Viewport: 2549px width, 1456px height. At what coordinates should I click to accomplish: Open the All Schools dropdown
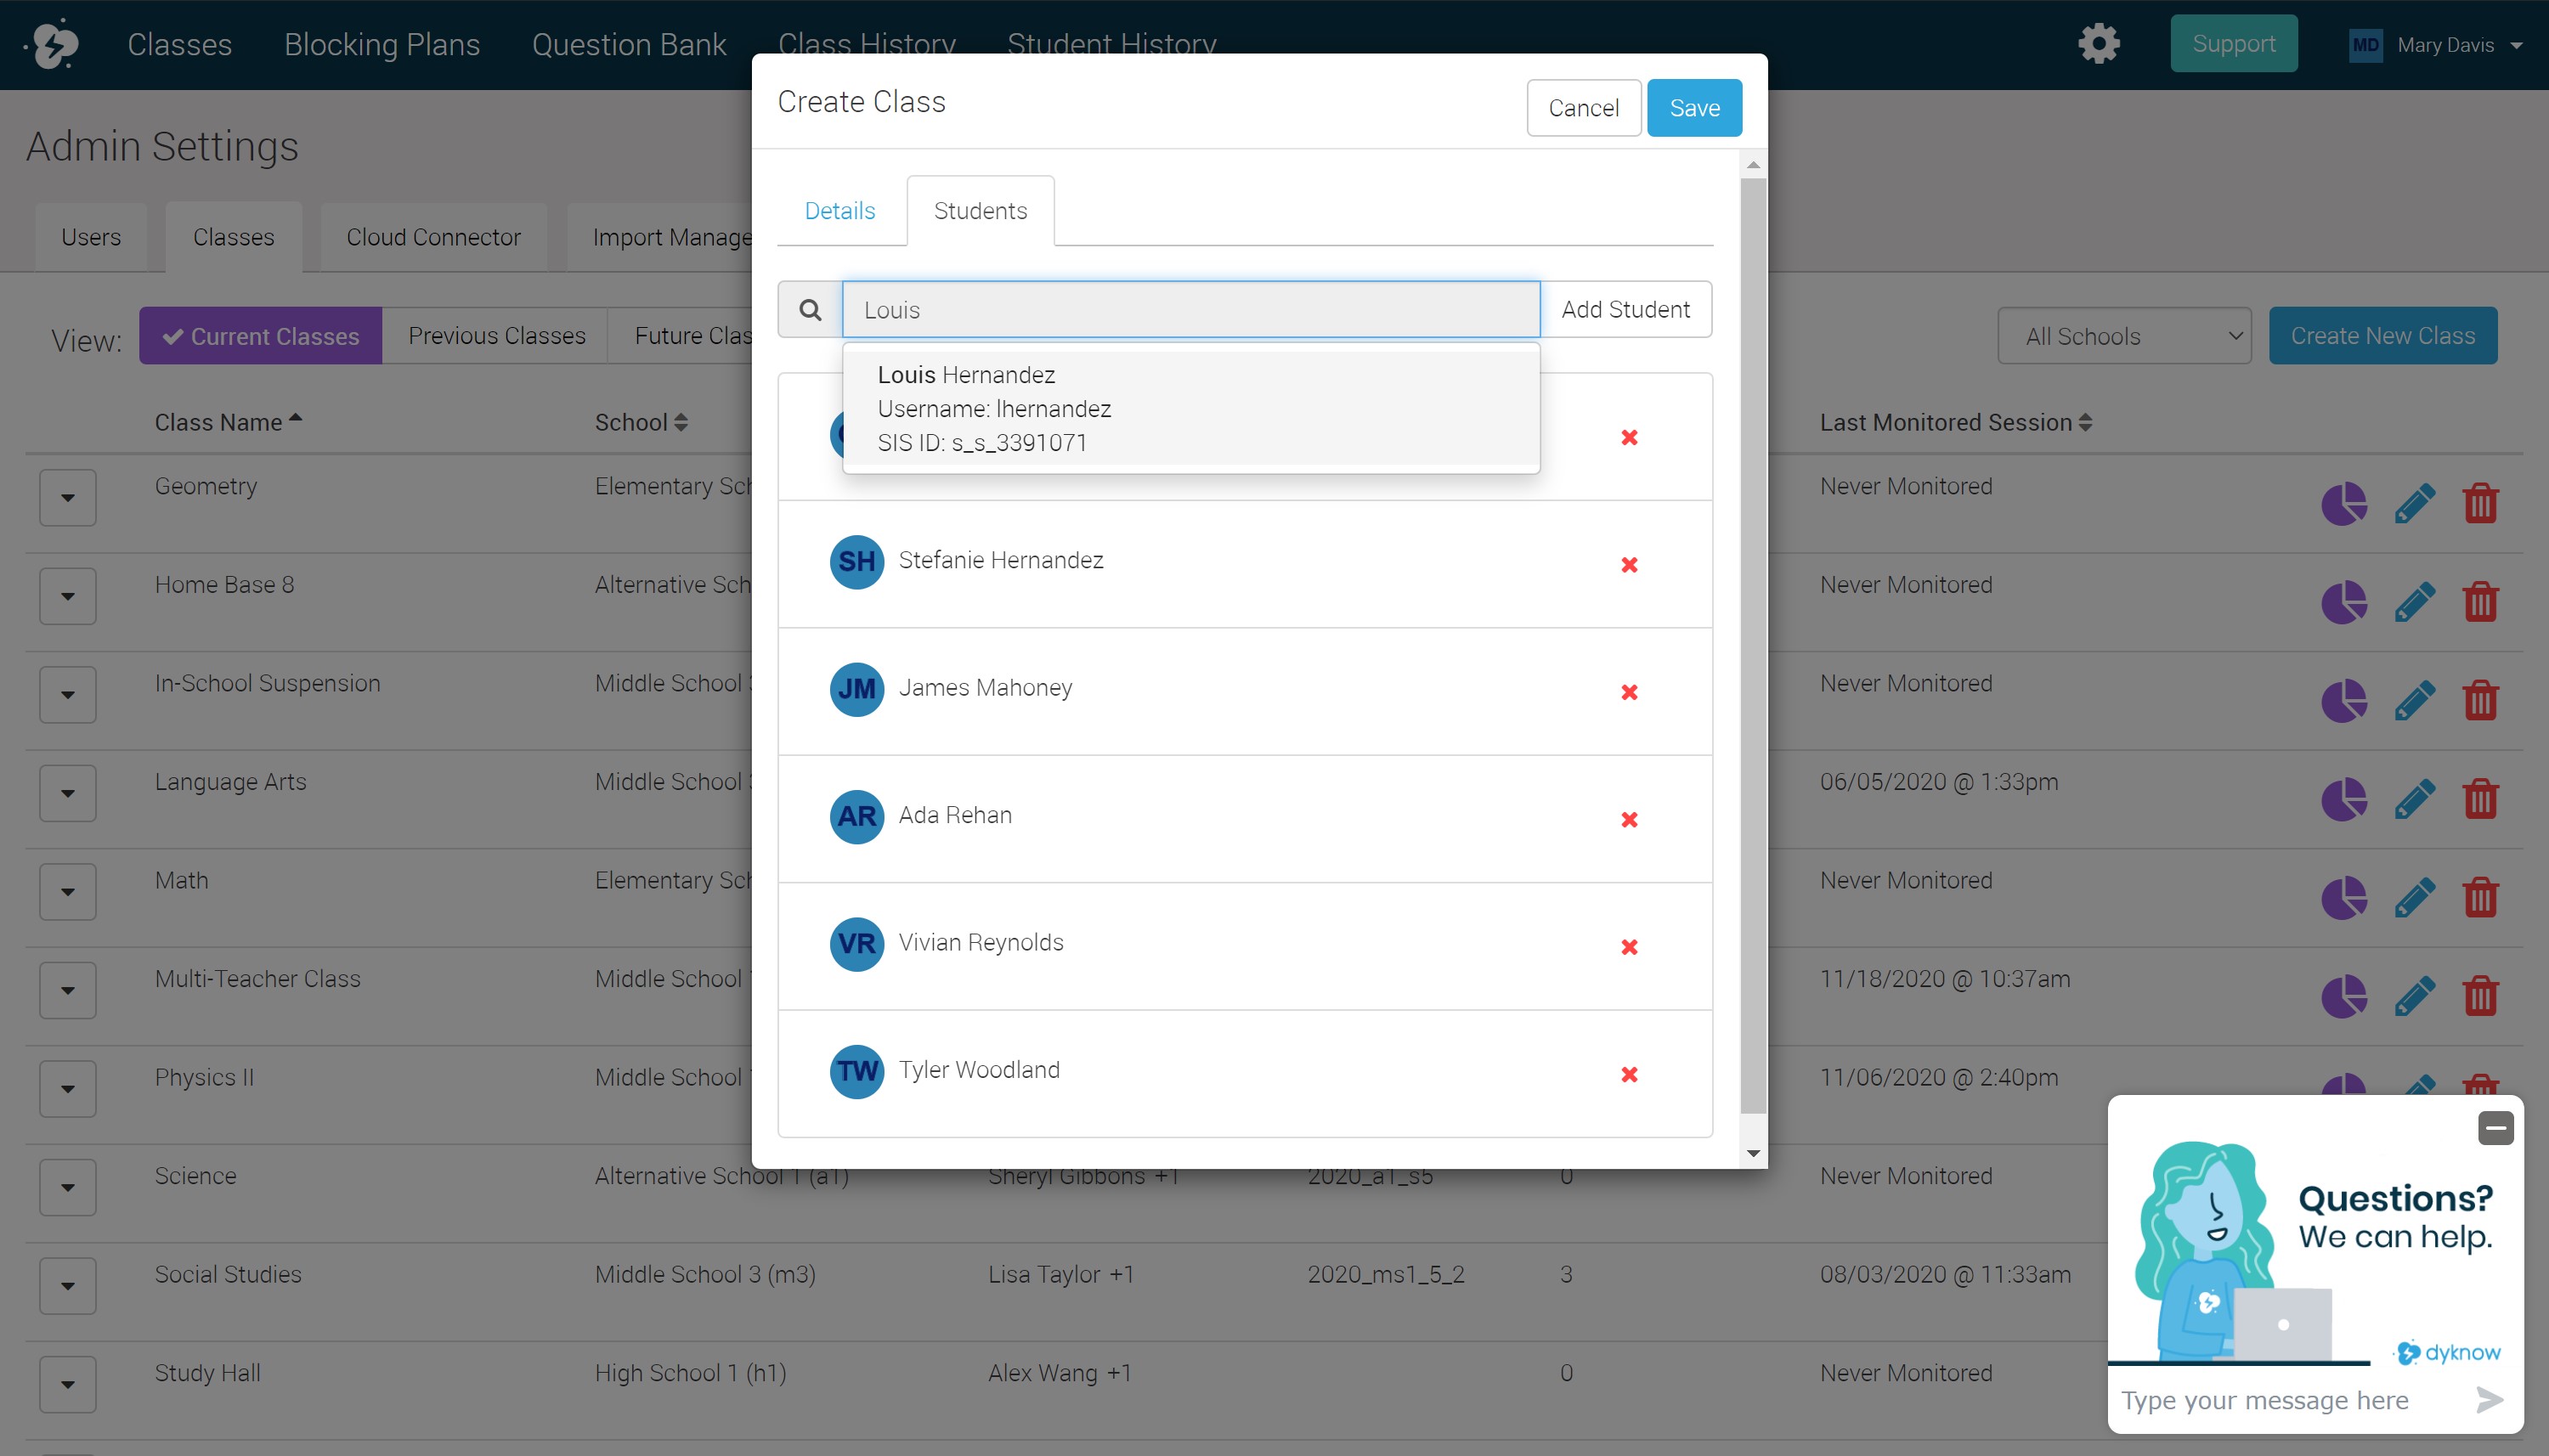click(x=2123, y=336)
